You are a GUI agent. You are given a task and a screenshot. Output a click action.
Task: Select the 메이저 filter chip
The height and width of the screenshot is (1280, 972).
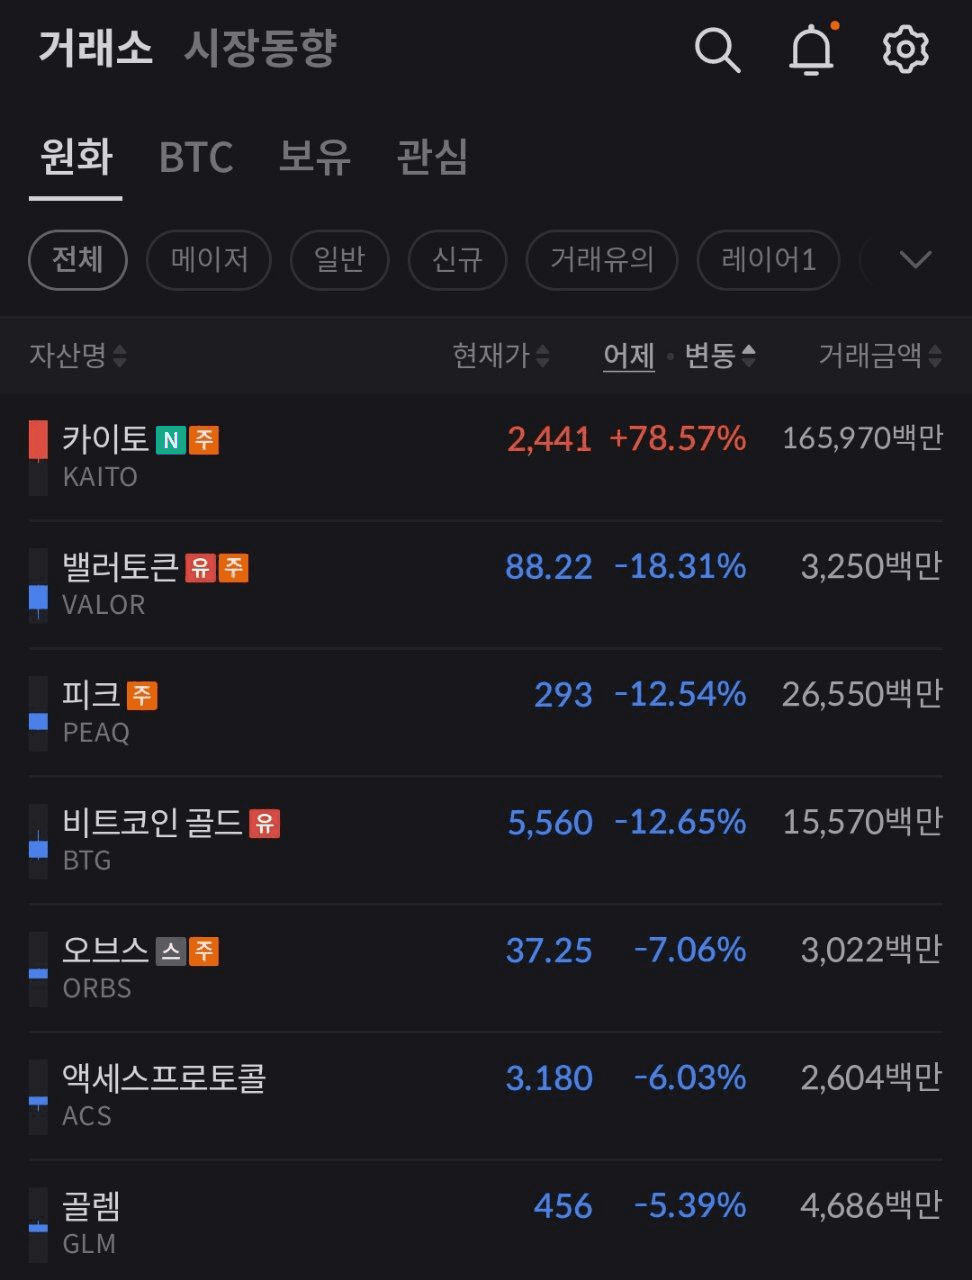coord(209,260)
